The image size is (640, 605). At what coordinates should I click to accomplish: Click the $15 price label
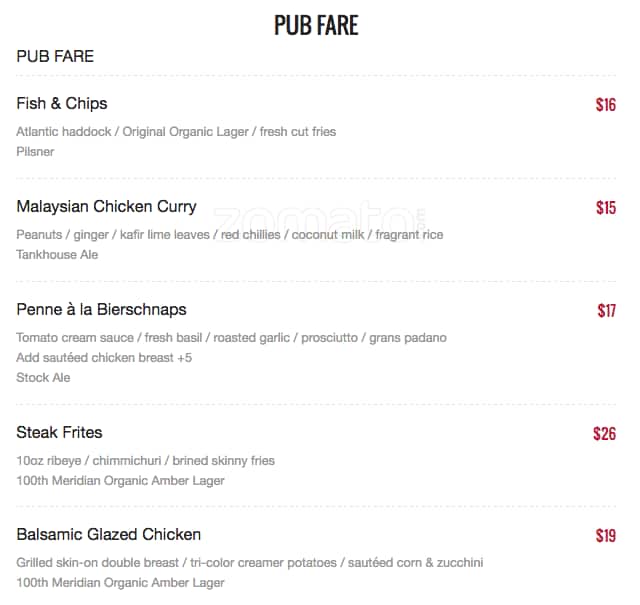[x=605, y=208]
